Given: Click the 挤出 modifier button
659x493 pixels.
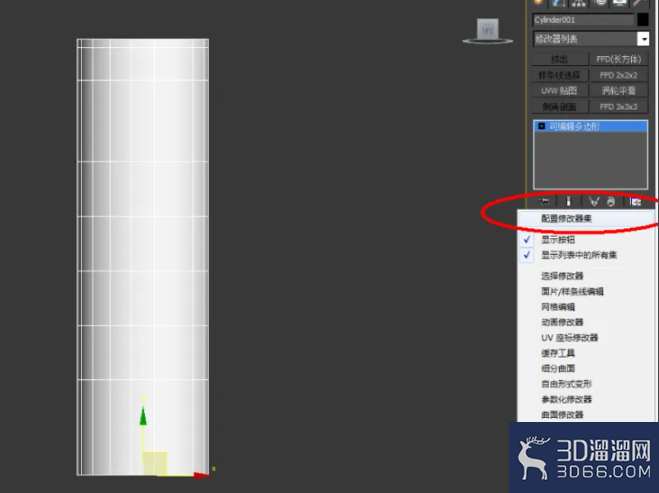Looking at the screenshot, I should click(x=559, y=59).
